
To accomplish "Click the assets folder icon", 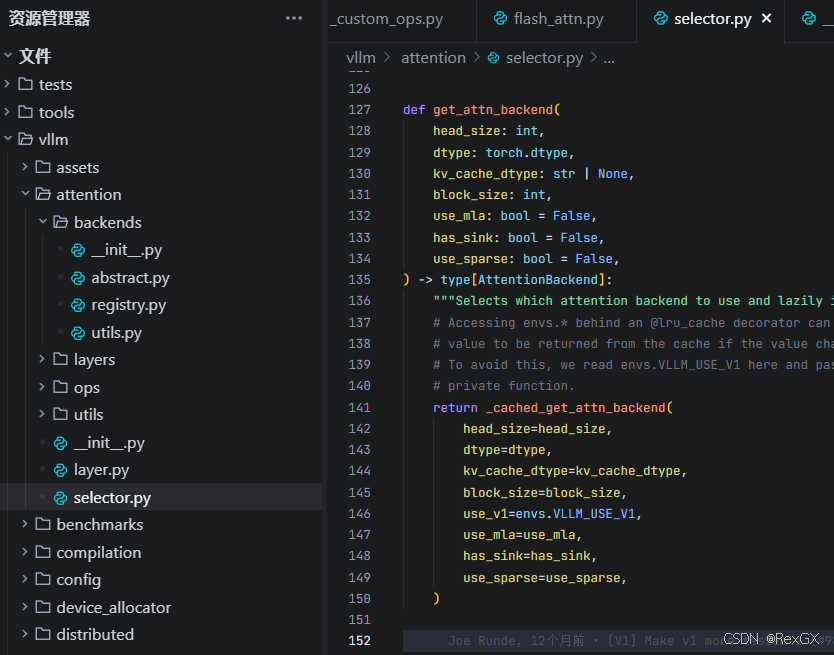I will pyautogui.click(x=43, y=167).
